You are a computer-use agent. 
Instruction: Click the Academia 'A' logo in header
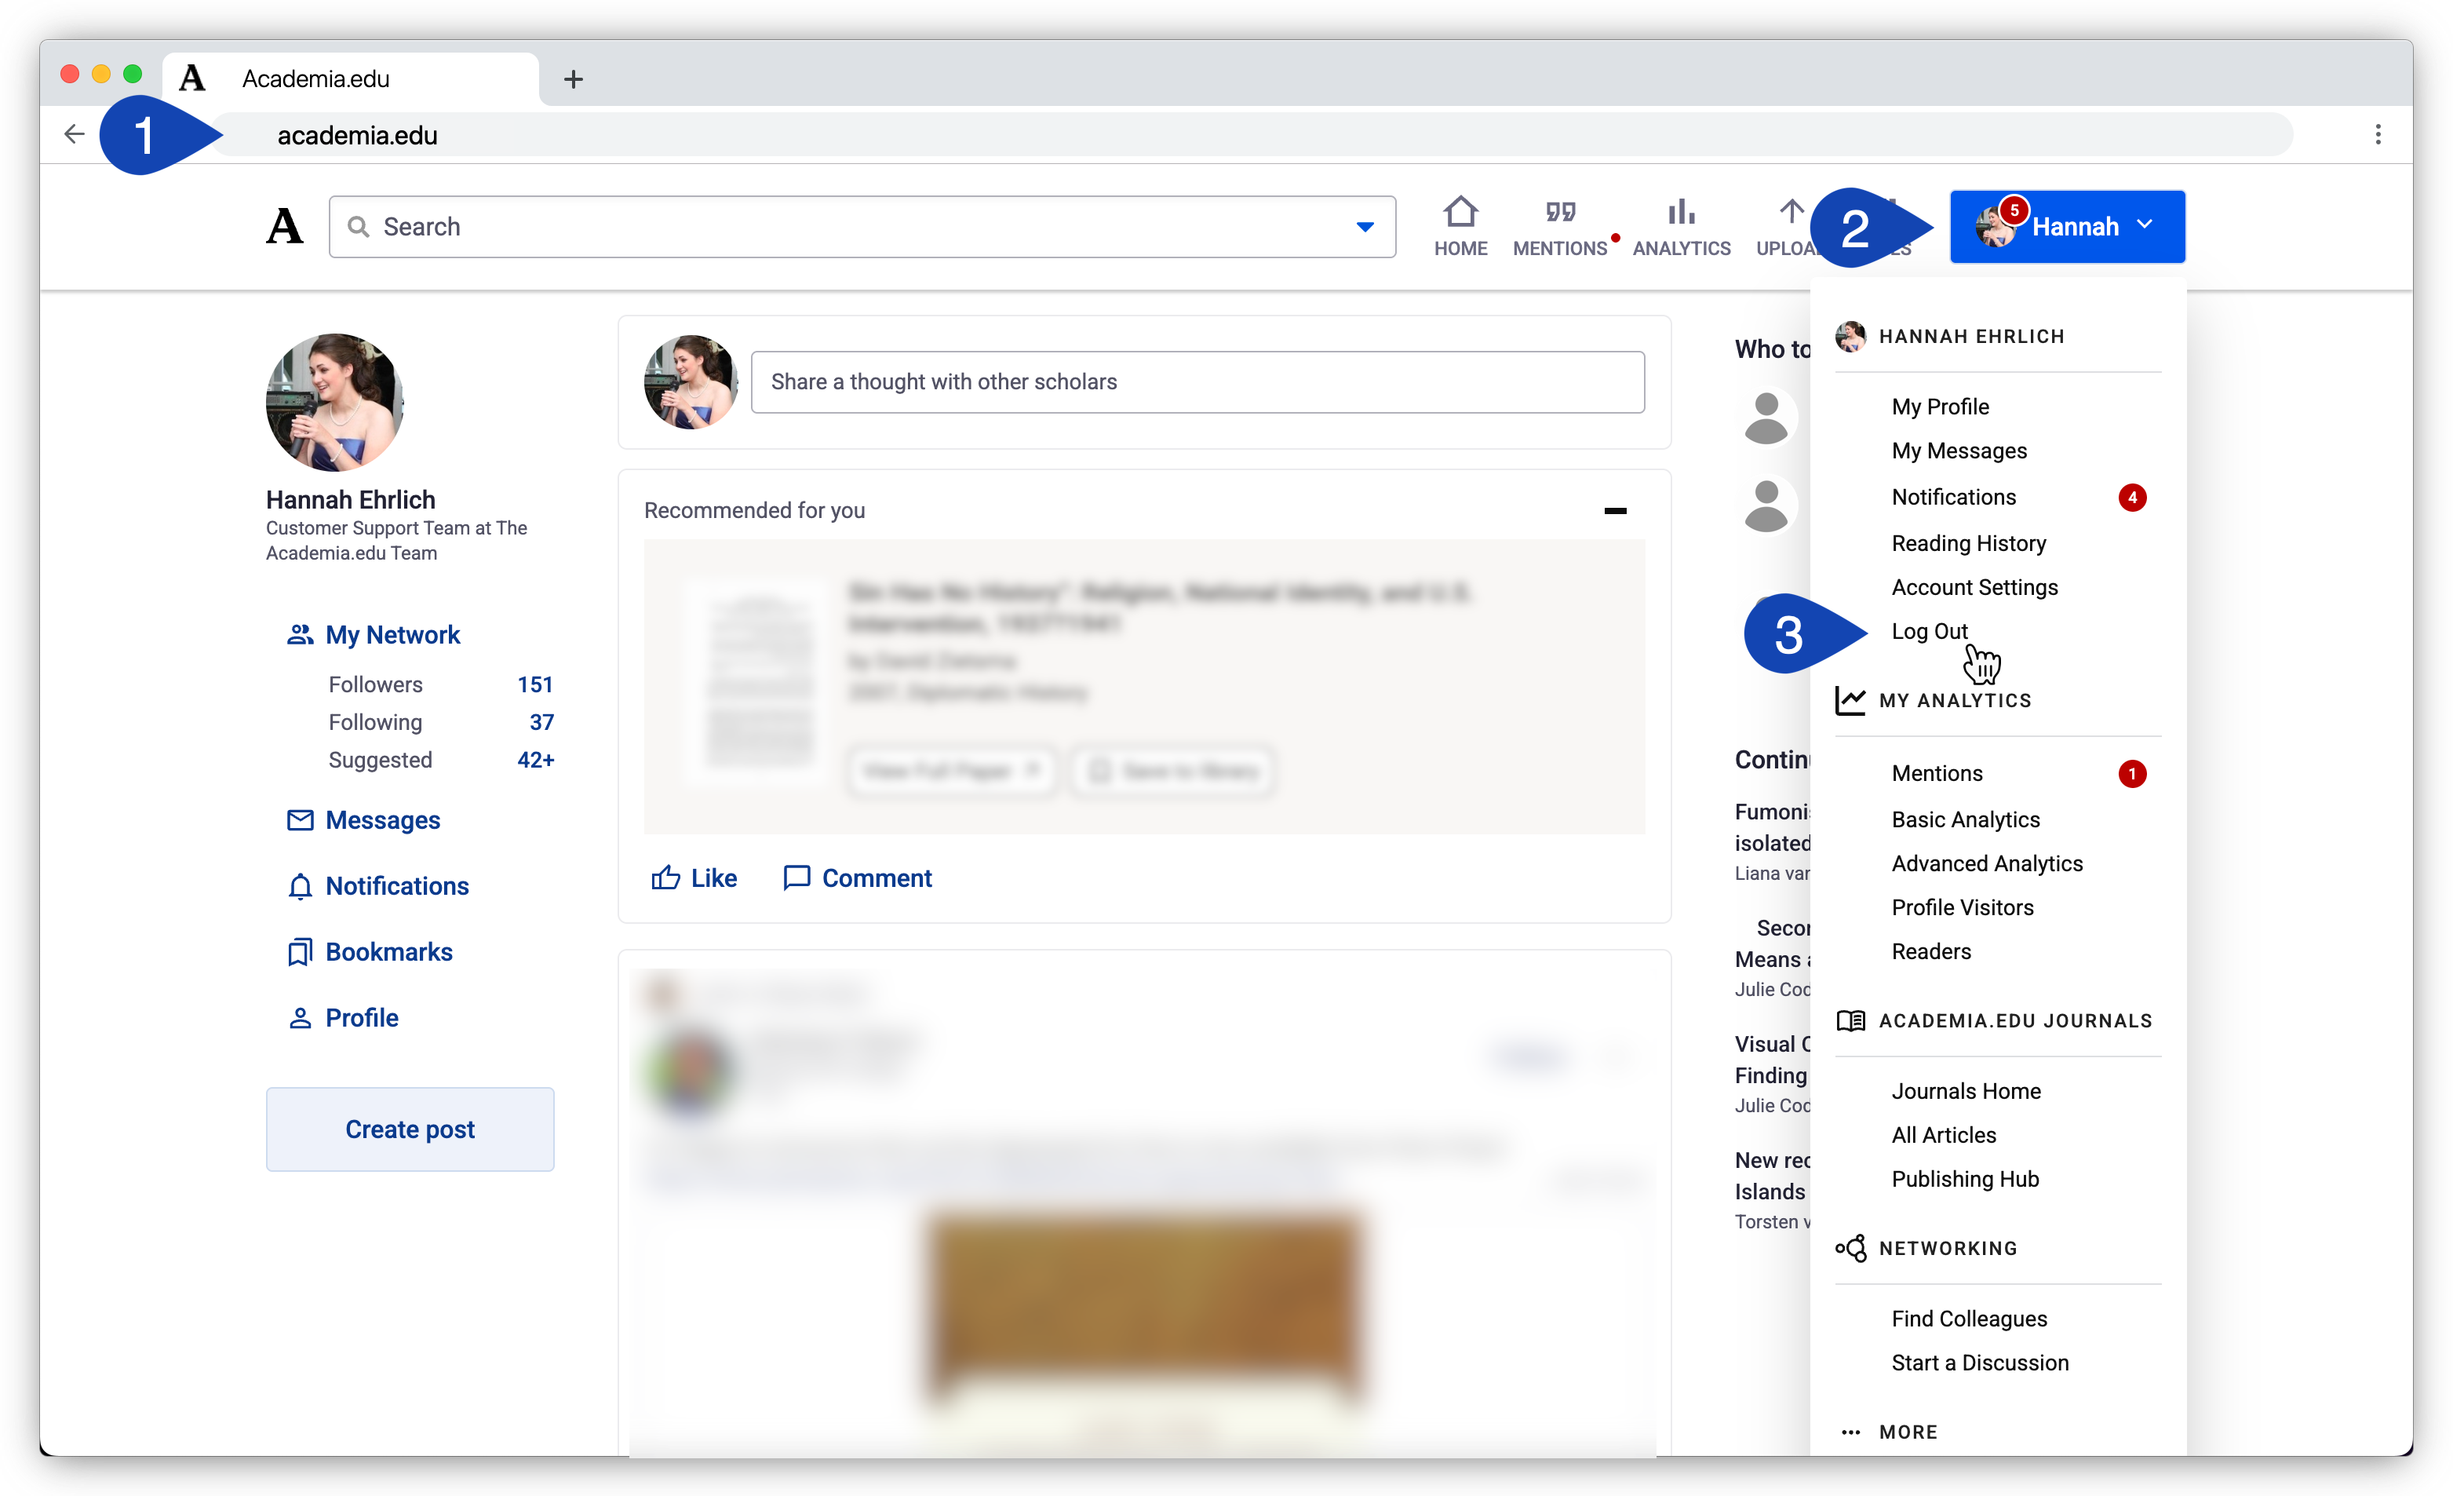(285, 226)
